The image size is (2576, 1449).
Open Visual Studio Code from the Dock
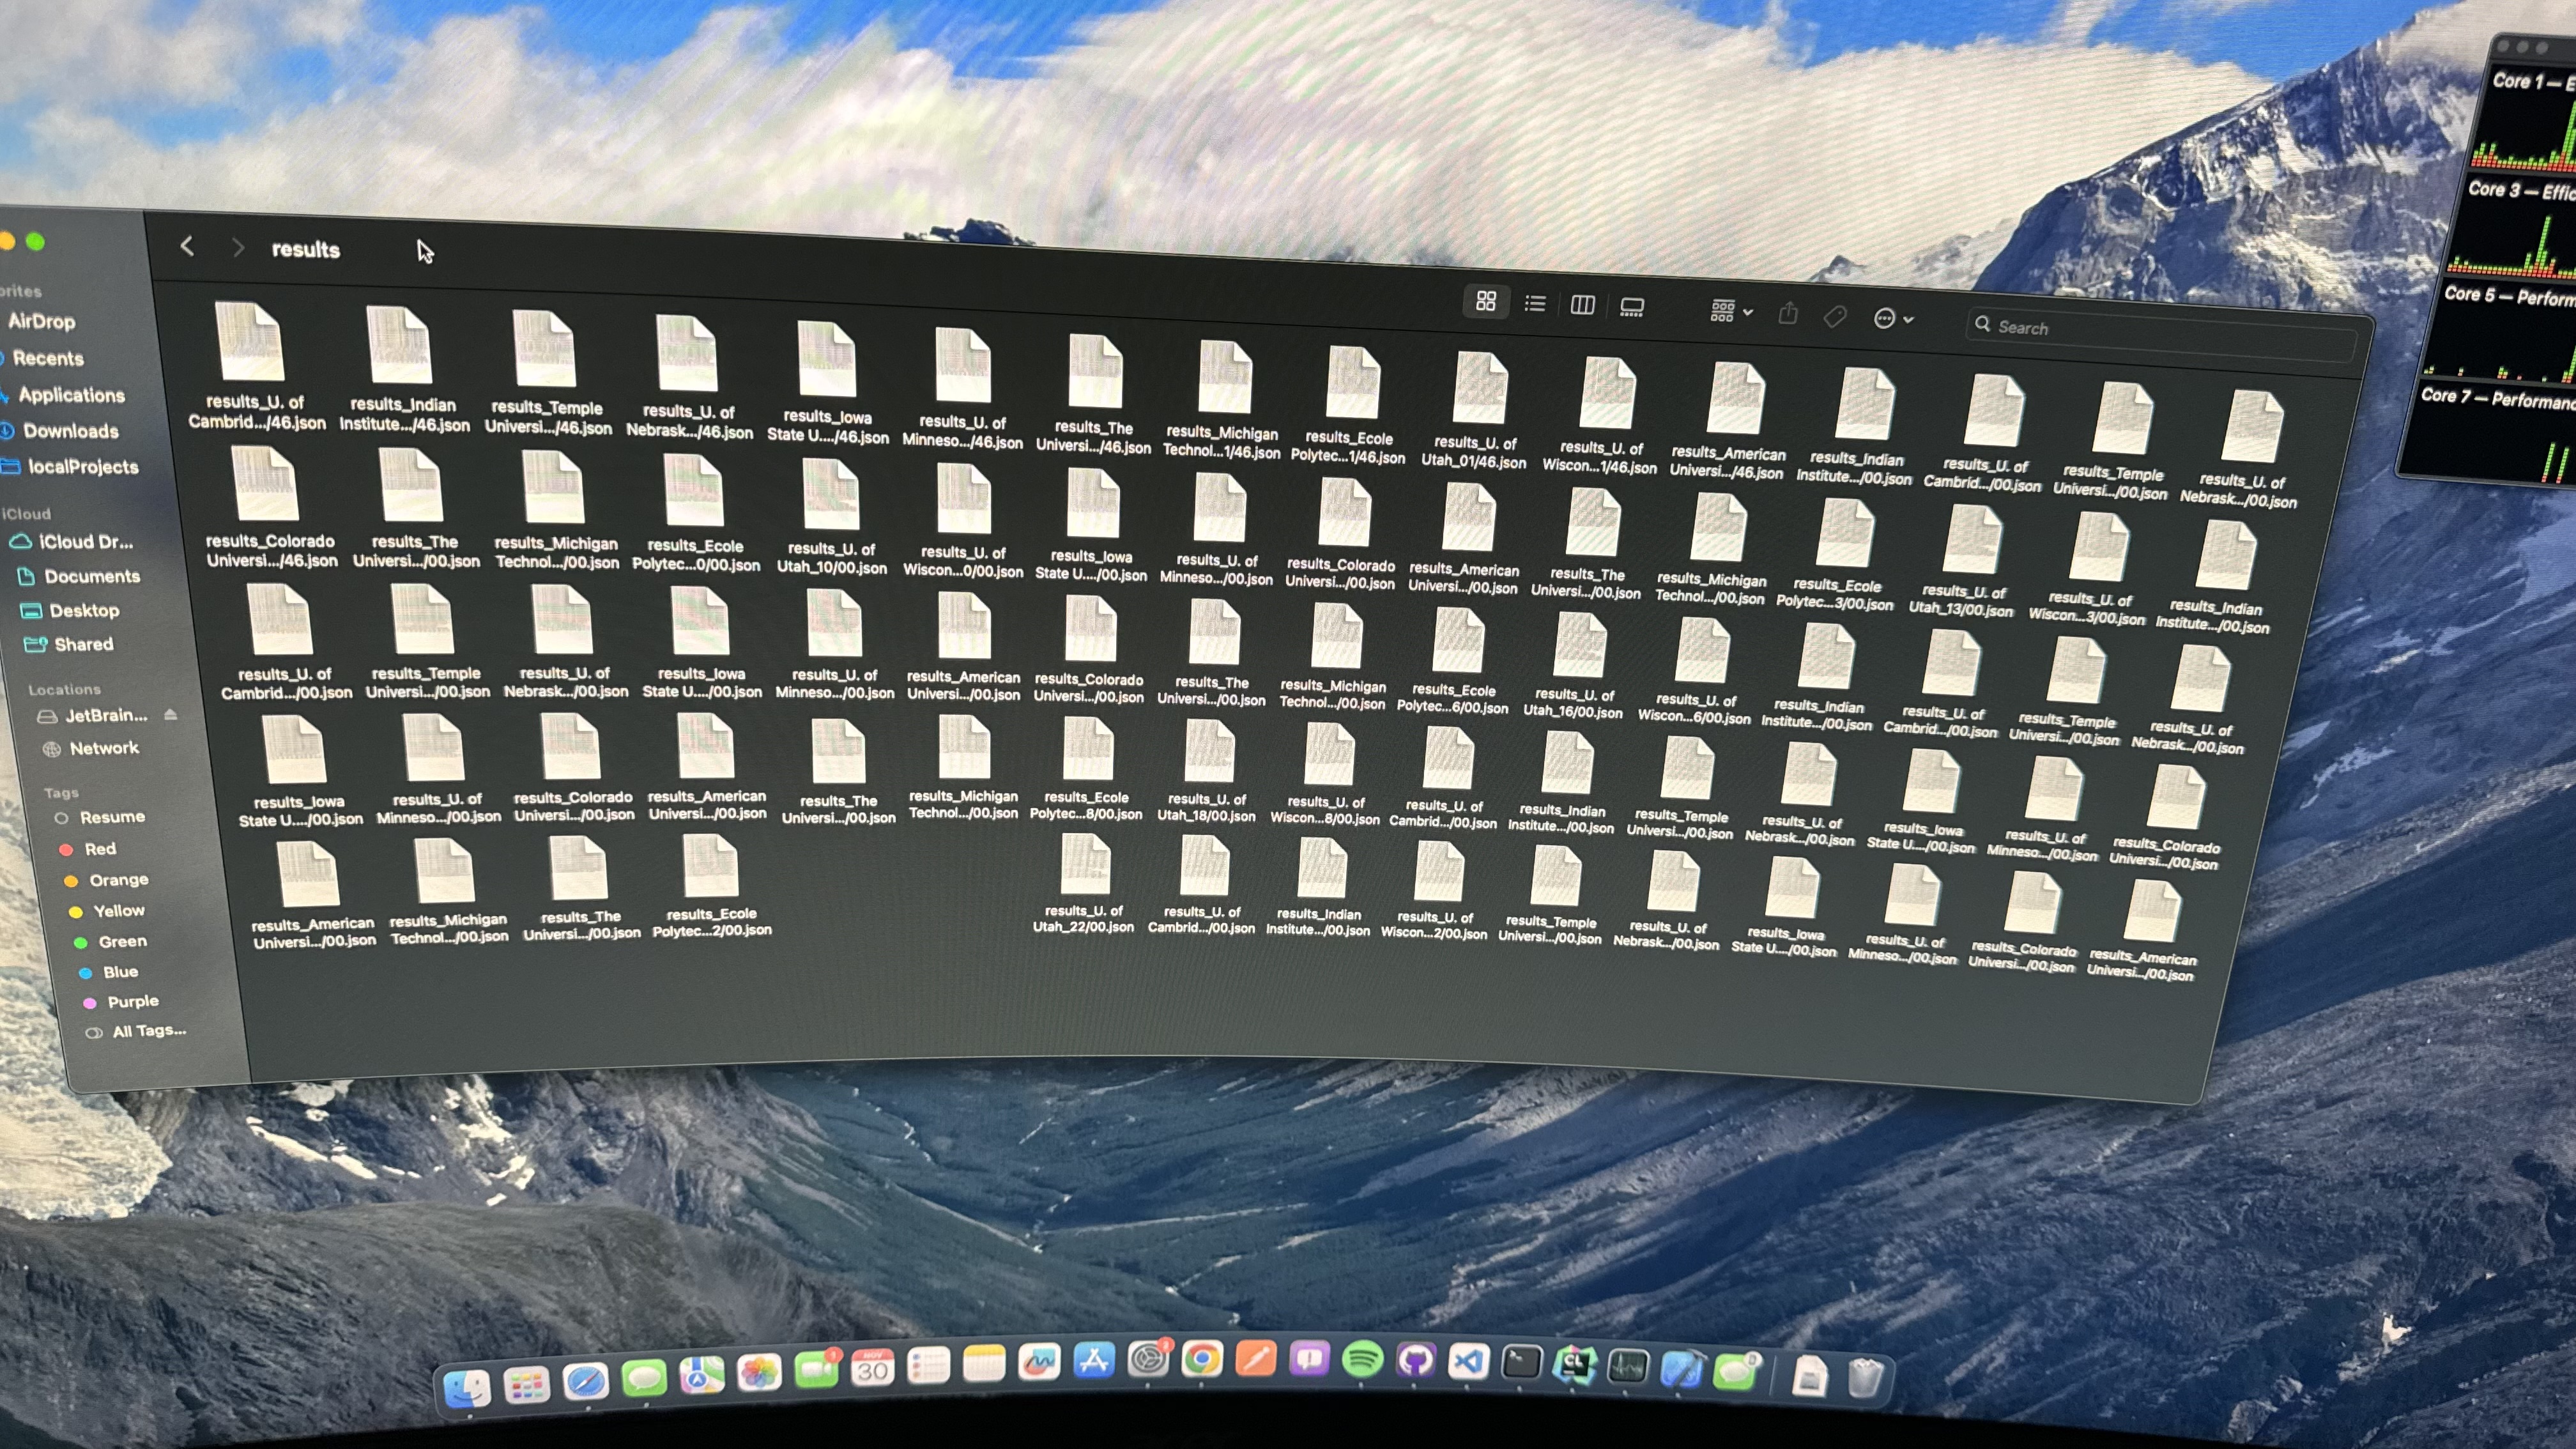point(1469,1362)
